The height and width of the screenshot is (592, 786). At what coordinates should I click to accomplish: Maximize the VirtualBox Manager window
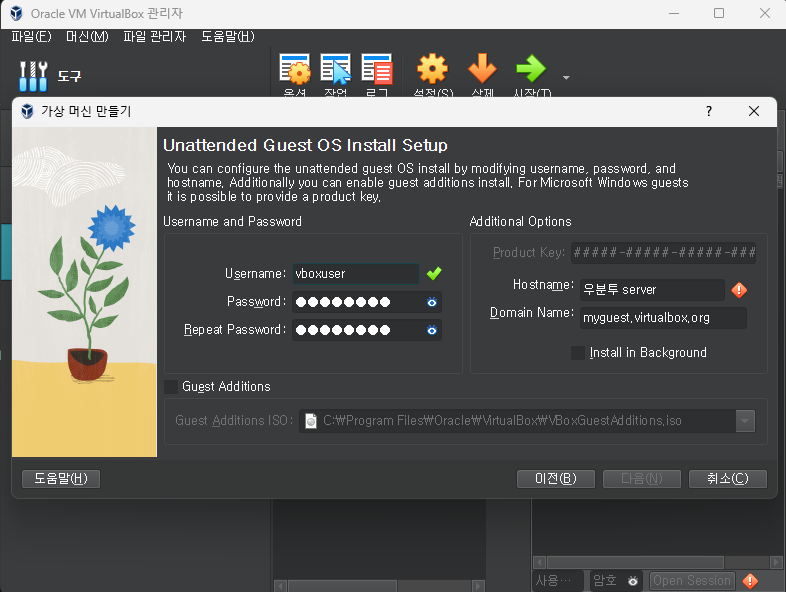tap(719, 14)
